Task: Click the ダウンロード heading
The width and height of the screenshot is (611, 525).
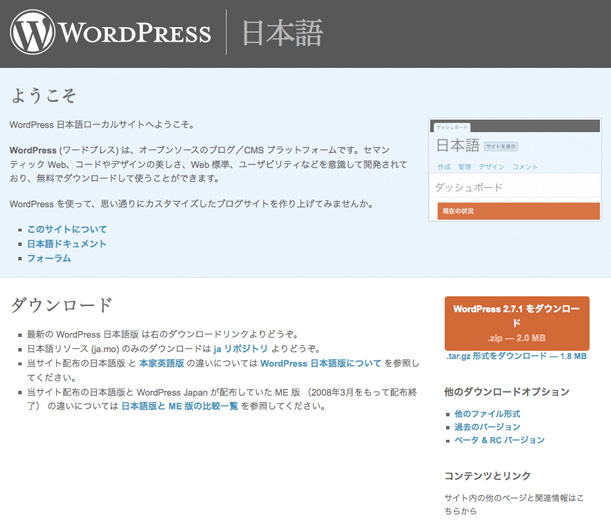Action: click(62, 305)
